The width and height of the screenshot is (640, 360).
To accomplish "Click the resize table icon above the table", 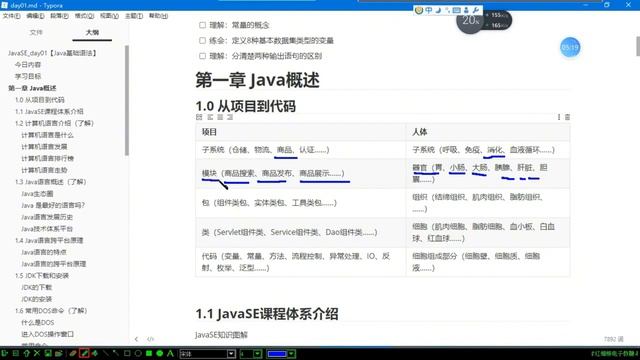I will 199,117.
